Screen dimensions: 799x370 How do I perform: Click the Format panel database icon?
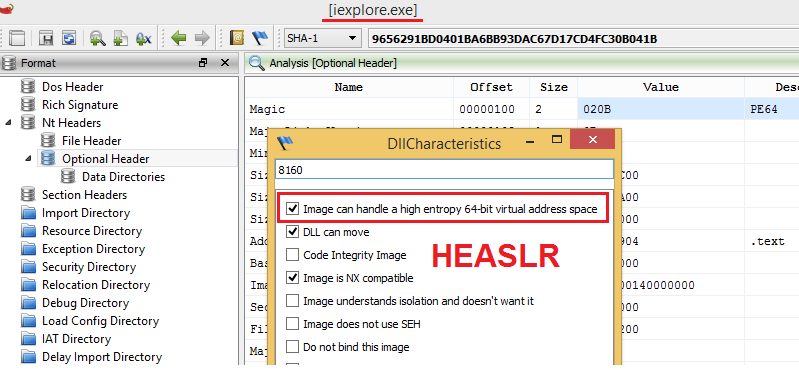tap(9, 63)
